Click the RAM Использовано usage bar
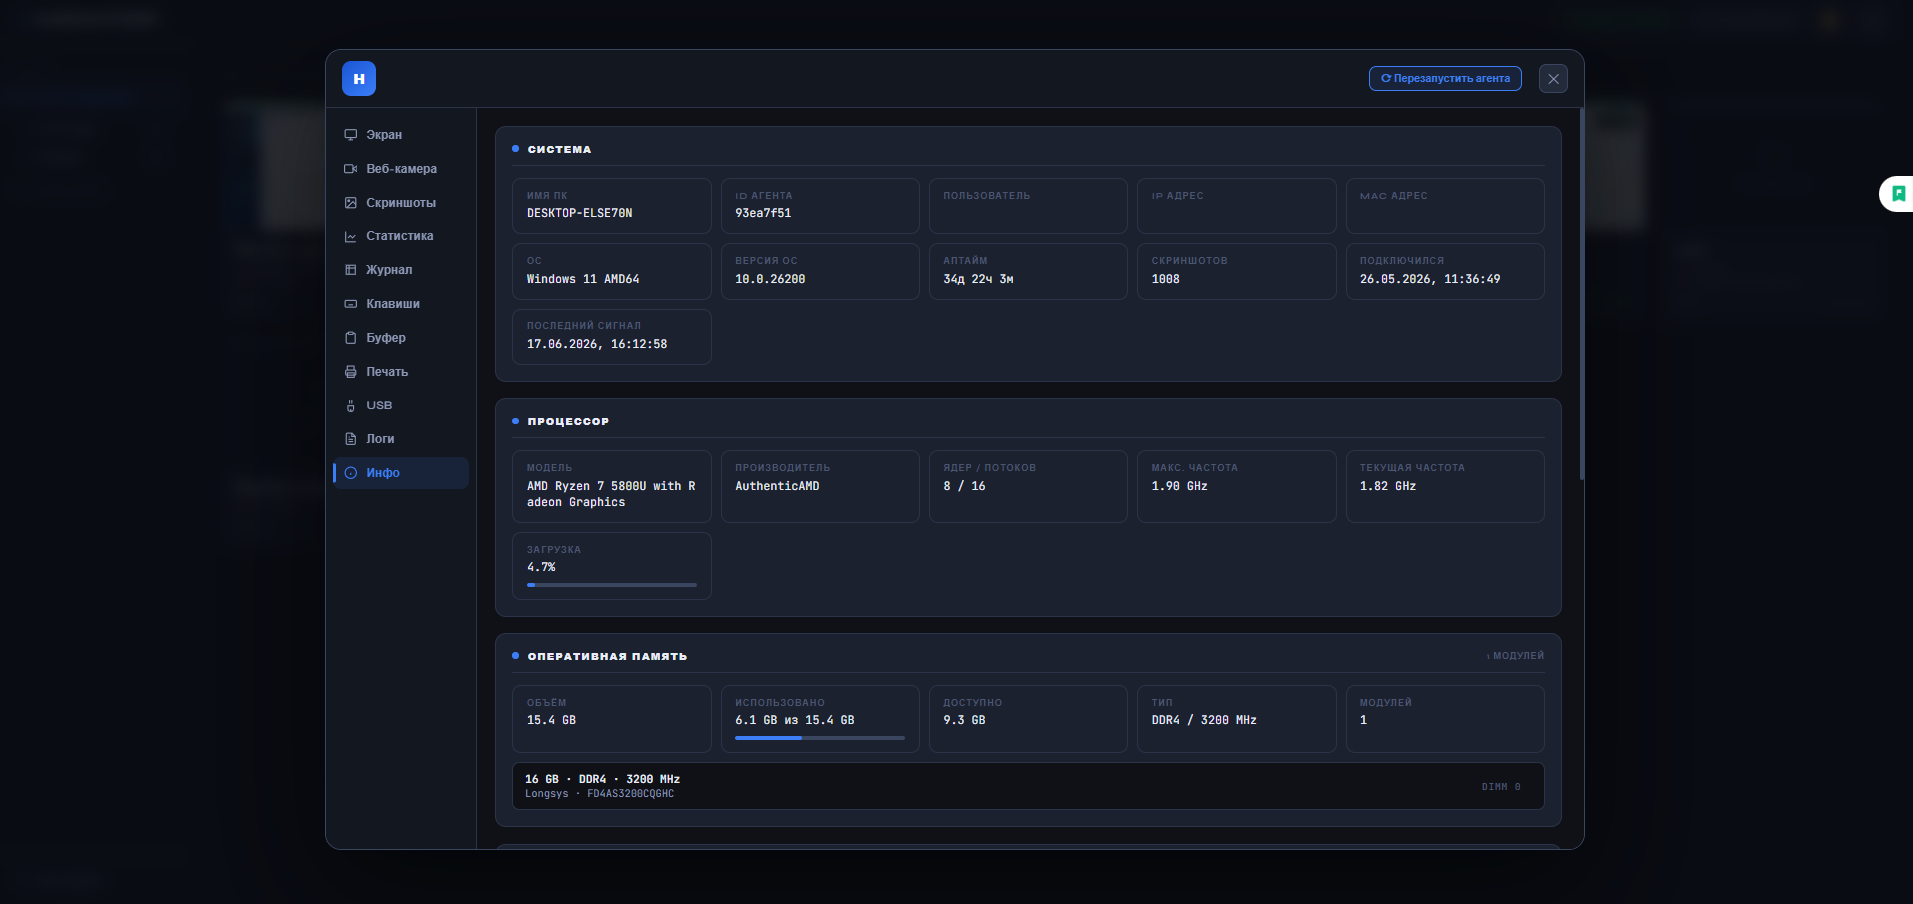This screenshot has height=904, width=1913. tap(820, 738)
